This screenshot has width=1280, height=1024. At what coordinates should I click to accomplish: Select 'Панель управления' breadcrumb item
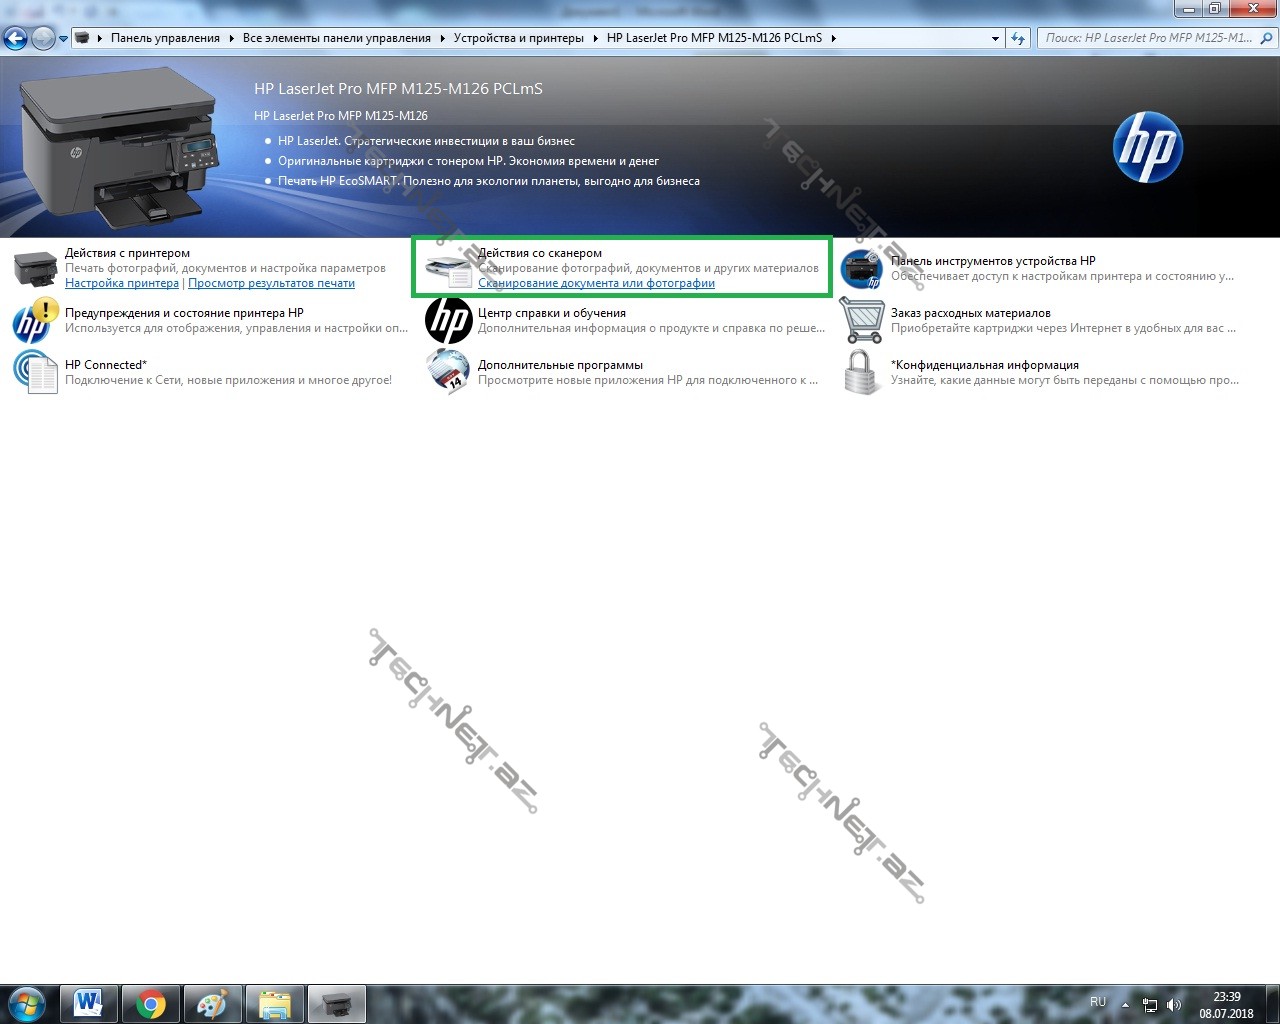point(165,38)
